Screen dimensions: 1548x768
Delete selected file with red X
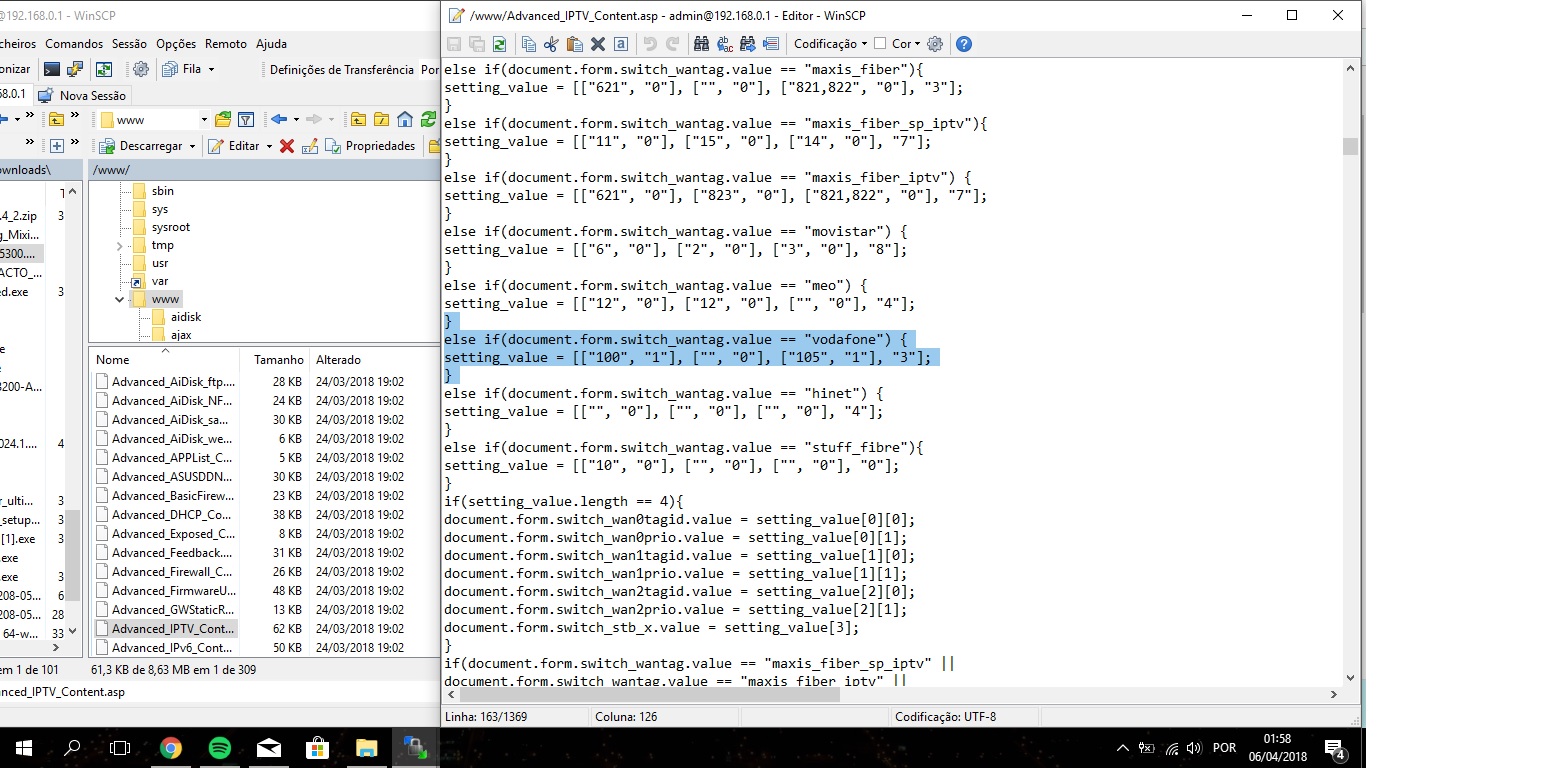pos(287,146)
